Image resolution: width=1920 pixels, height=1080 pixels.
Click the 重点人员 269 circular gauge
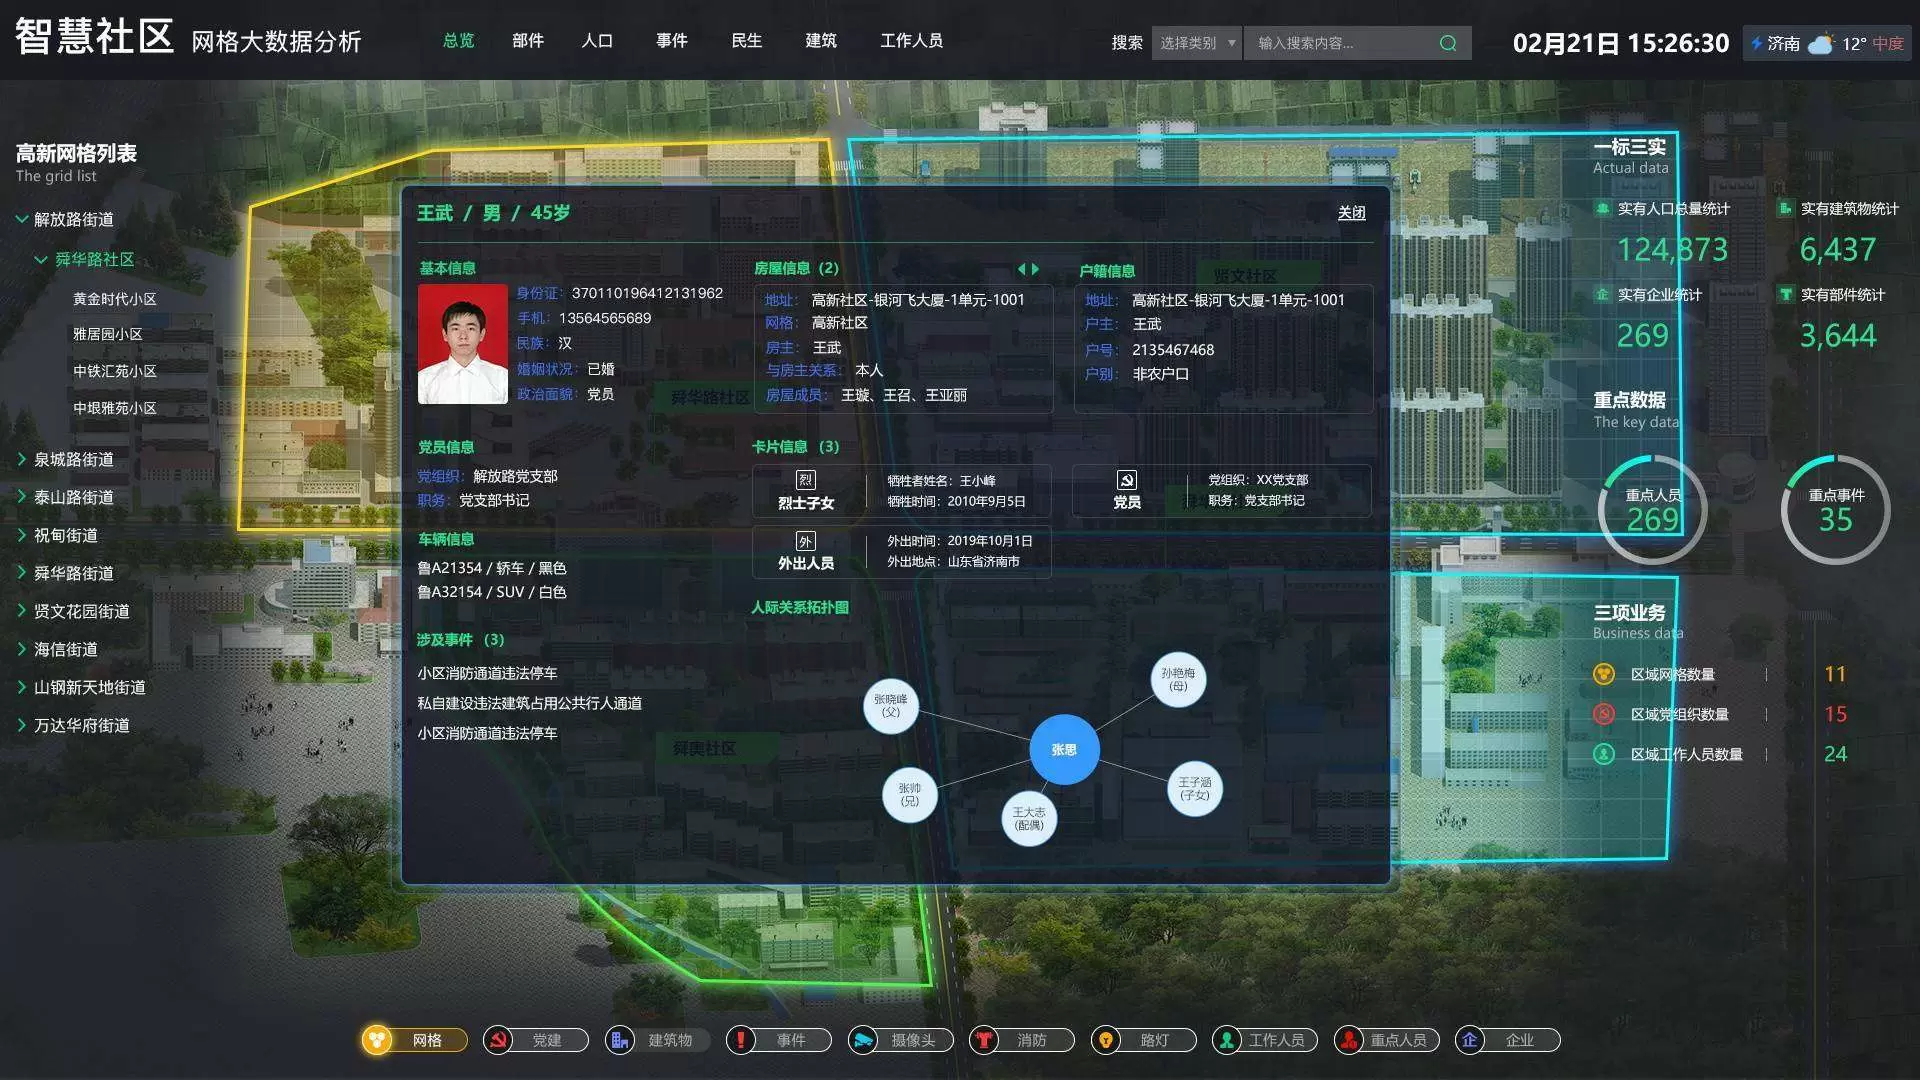[1652, 509]
